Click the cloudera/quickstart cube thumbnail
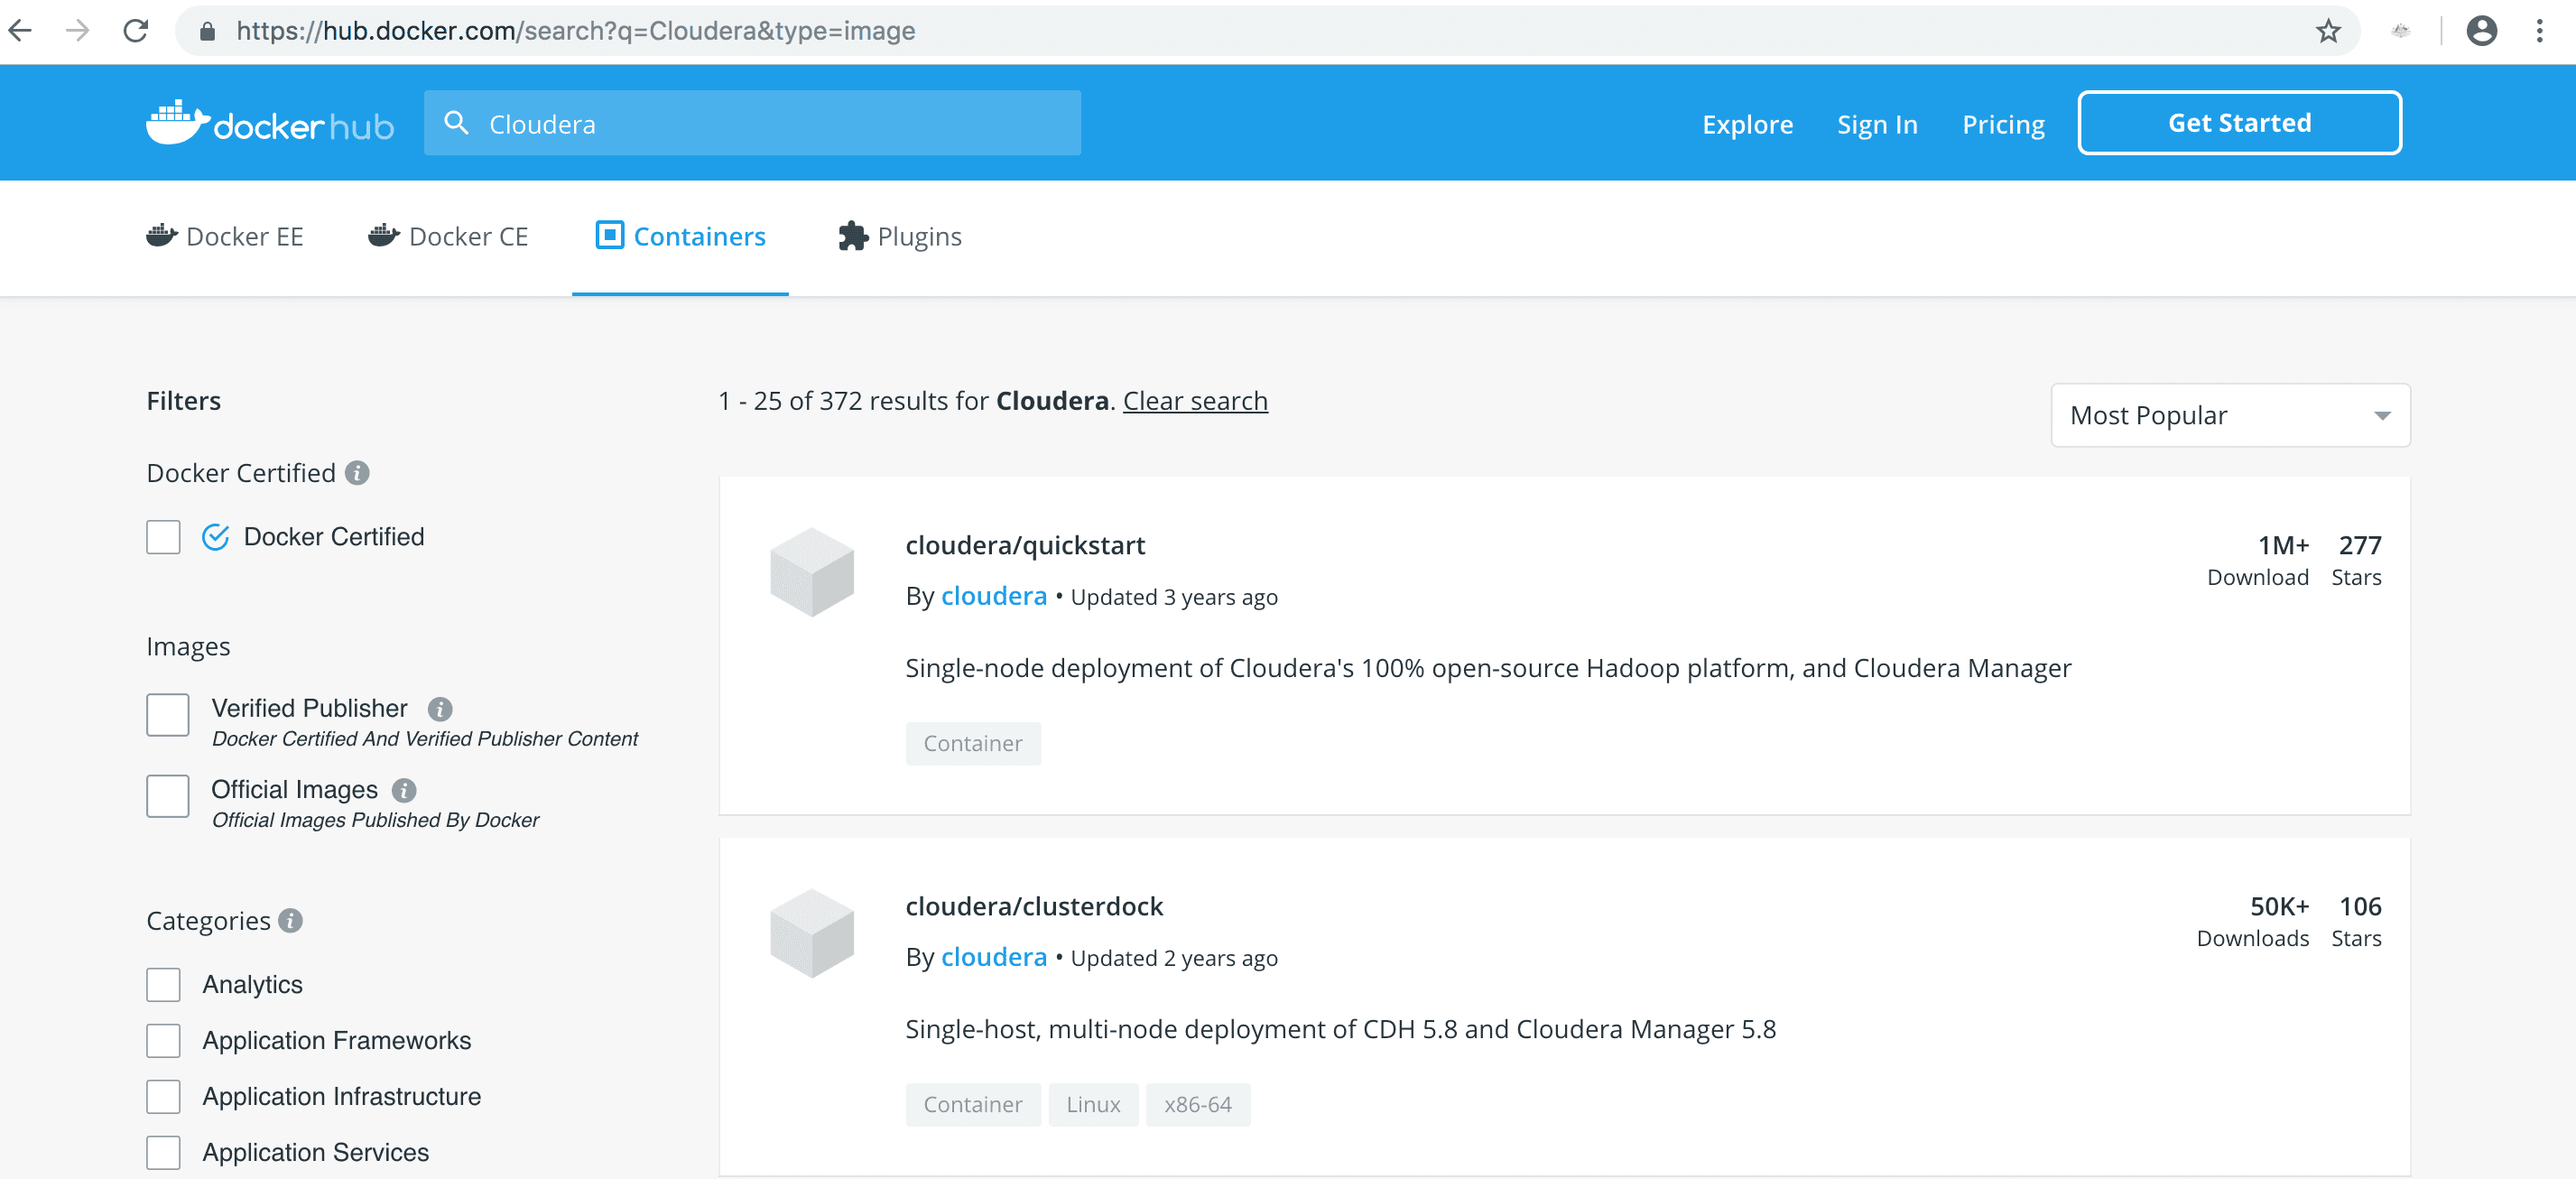This screenshot has width=2576, height=1179. tap(812, 572)
